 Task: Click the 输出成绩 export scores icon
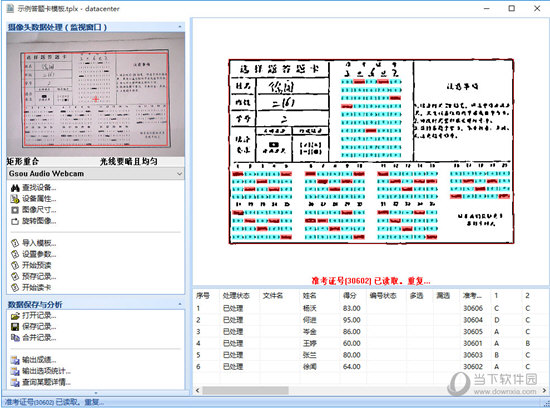[x=15, y=360]
